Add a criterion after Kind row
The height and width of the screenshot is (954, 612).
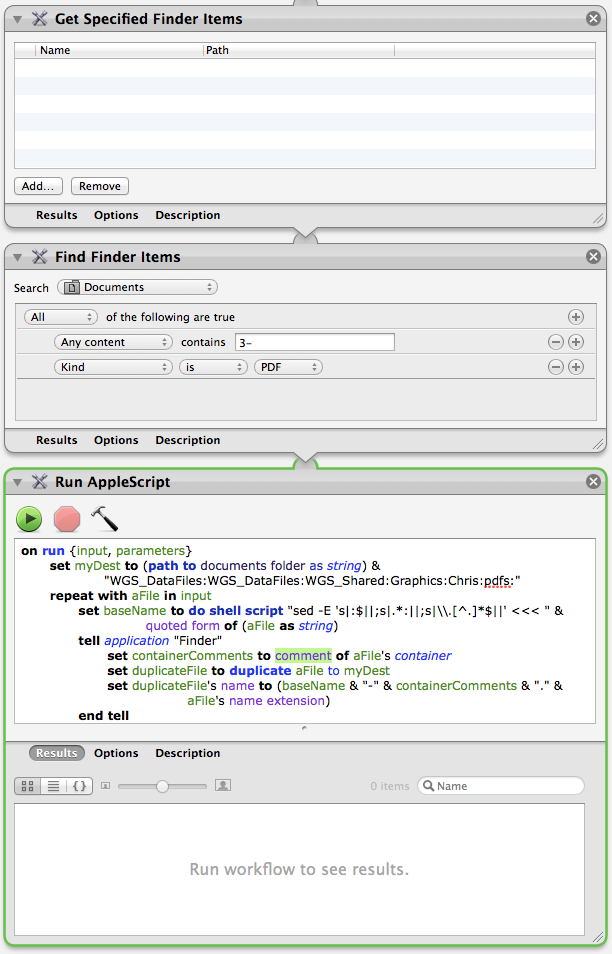point(575,367)
